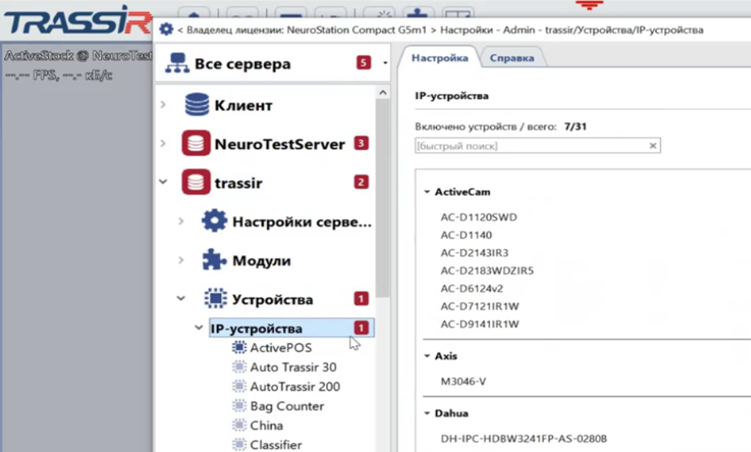Viewport: 751px width, 452px height.
Task: Click the Клиент database icon
Action: click(196, 104)
